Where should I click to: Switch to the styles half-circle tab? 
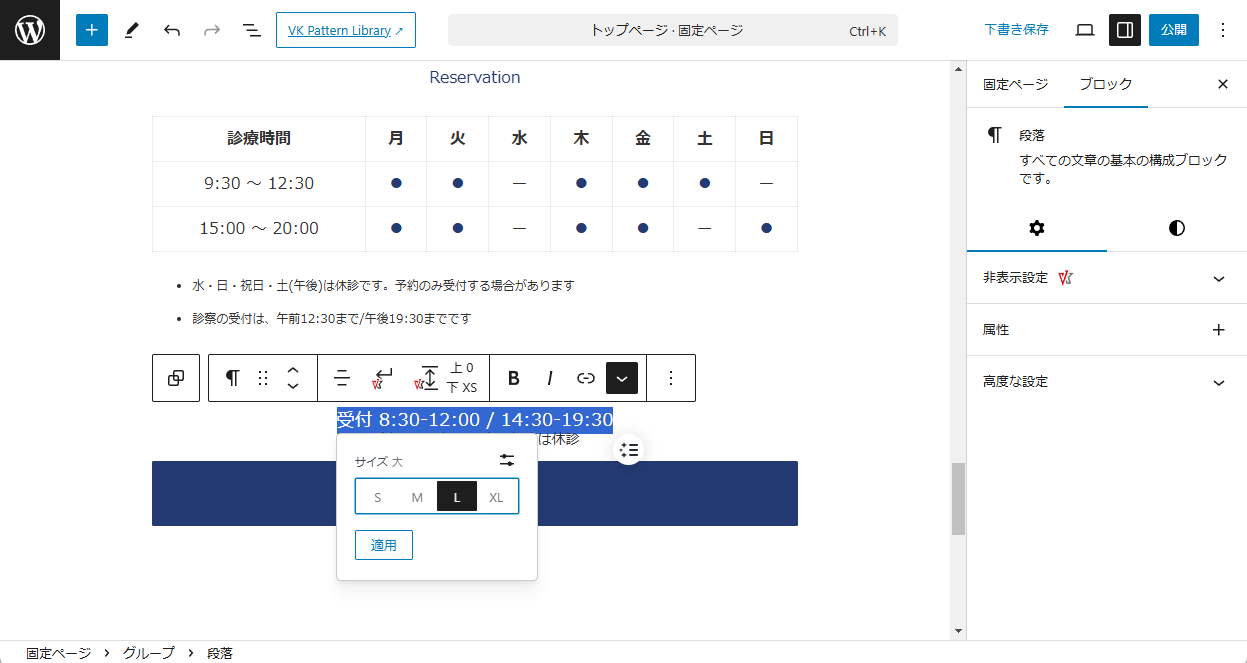coord(1177,228)
